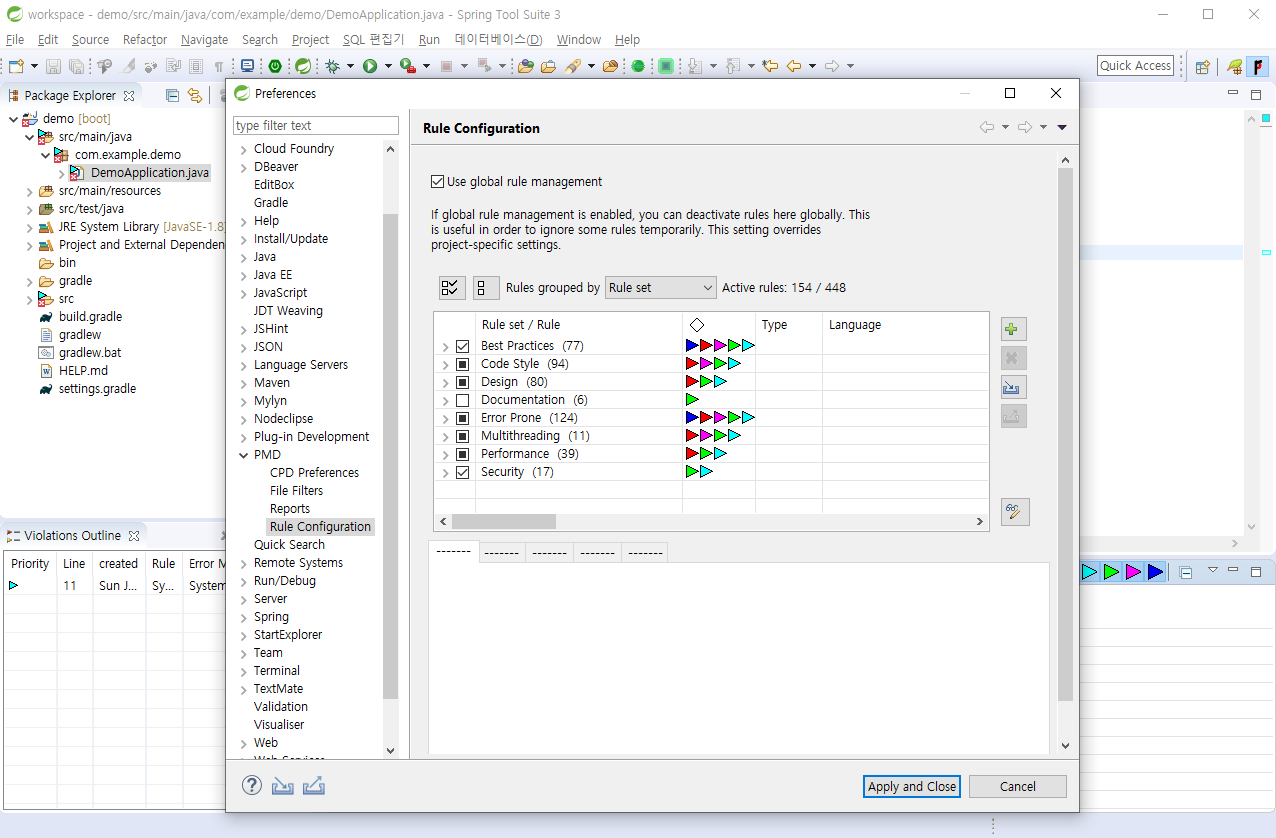
Task: Select build.gradle in Package Explorer
Action: (90, 317)
